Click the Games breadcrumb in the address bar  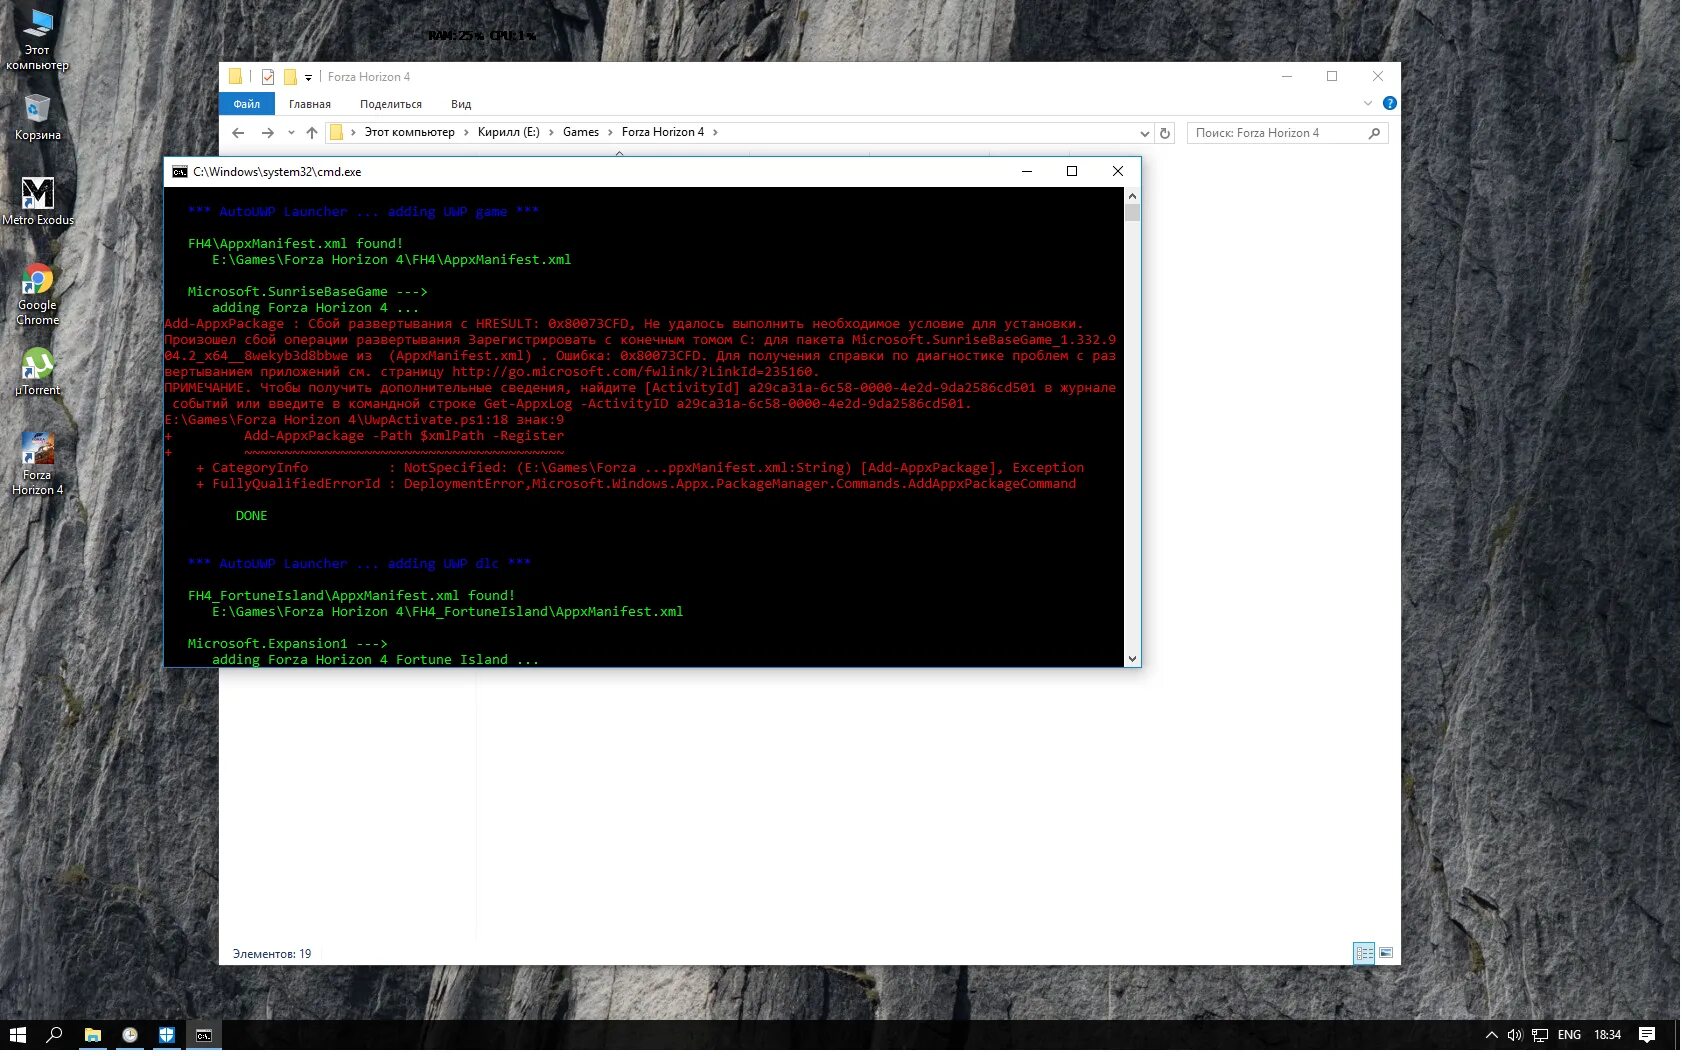581,132
